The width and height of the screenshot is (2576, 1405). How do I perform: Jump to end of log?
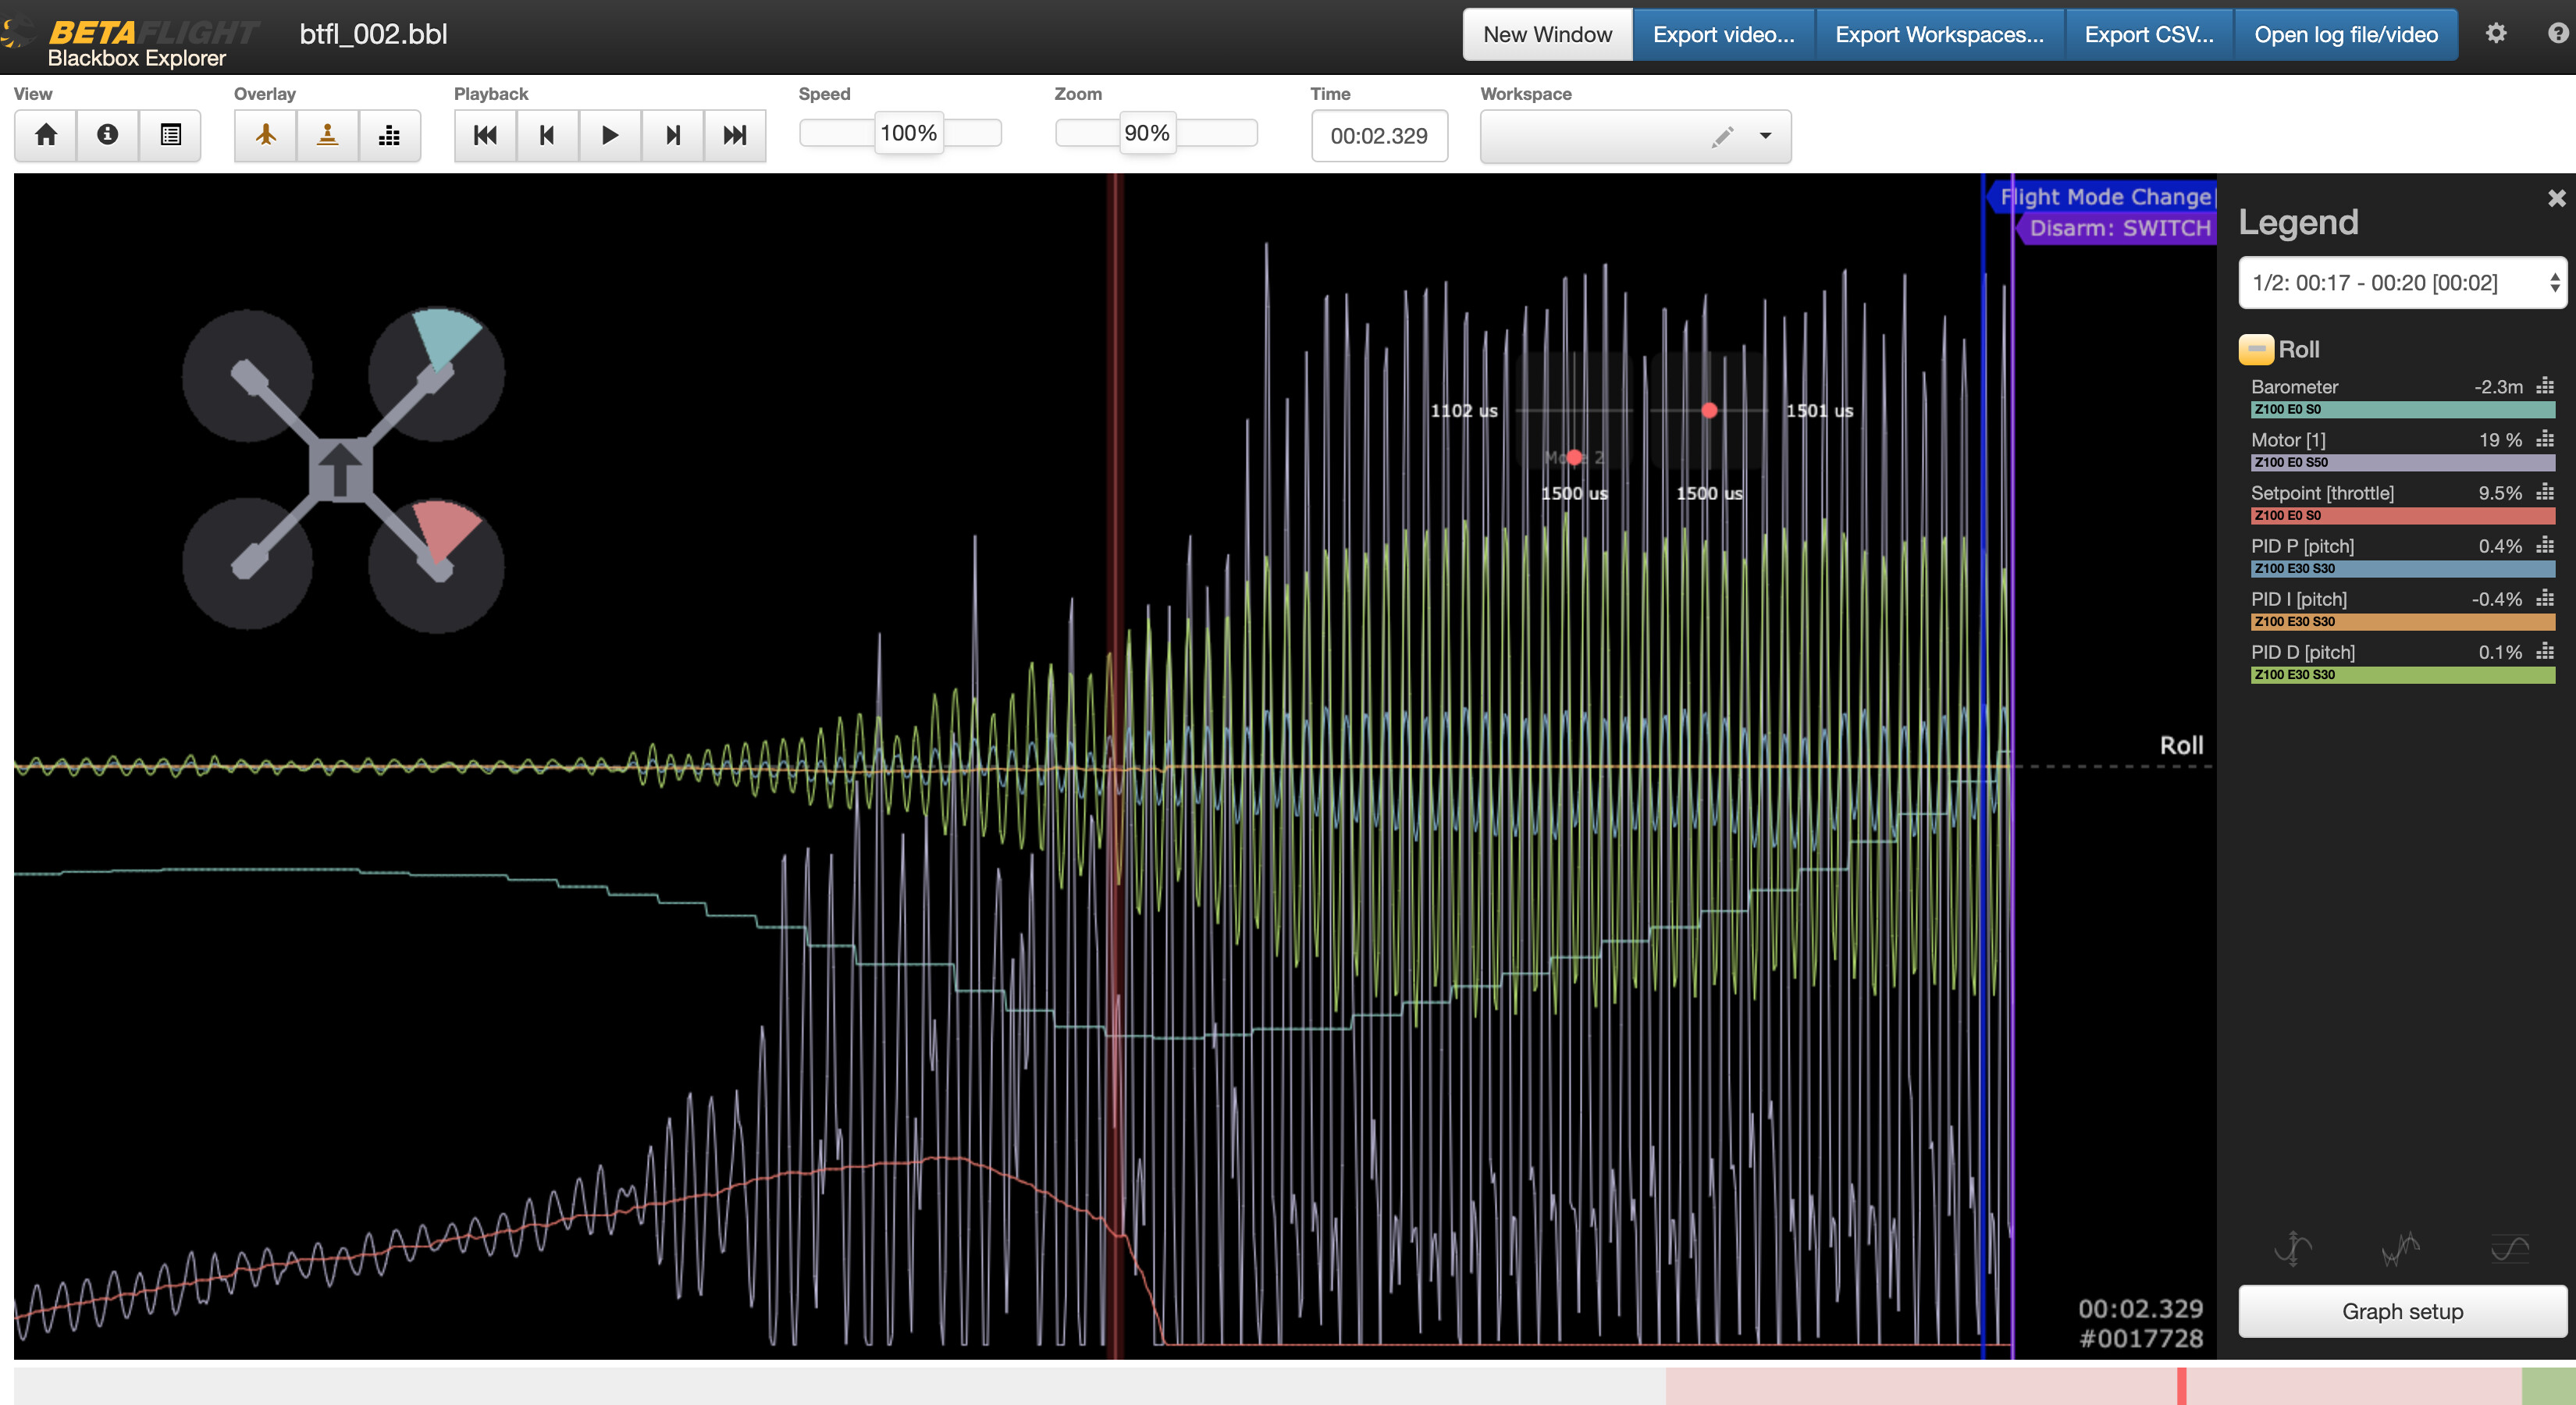735,135
